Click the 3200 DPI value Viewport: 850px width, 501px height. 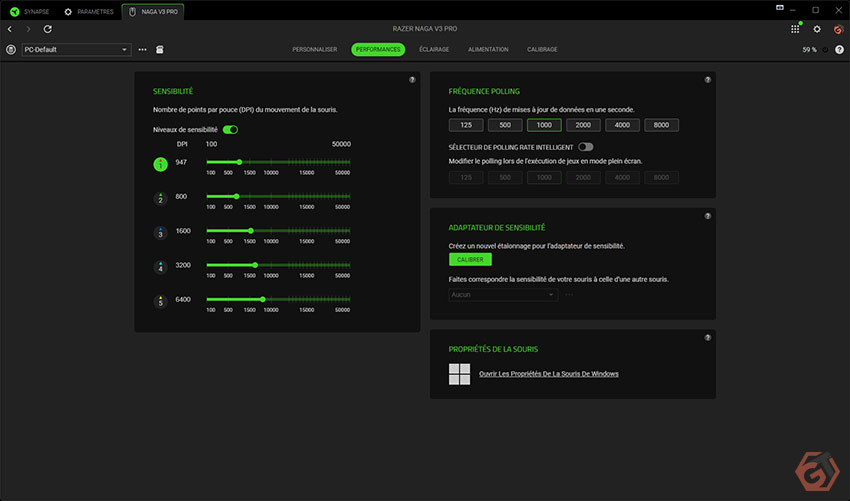point(183,265)
